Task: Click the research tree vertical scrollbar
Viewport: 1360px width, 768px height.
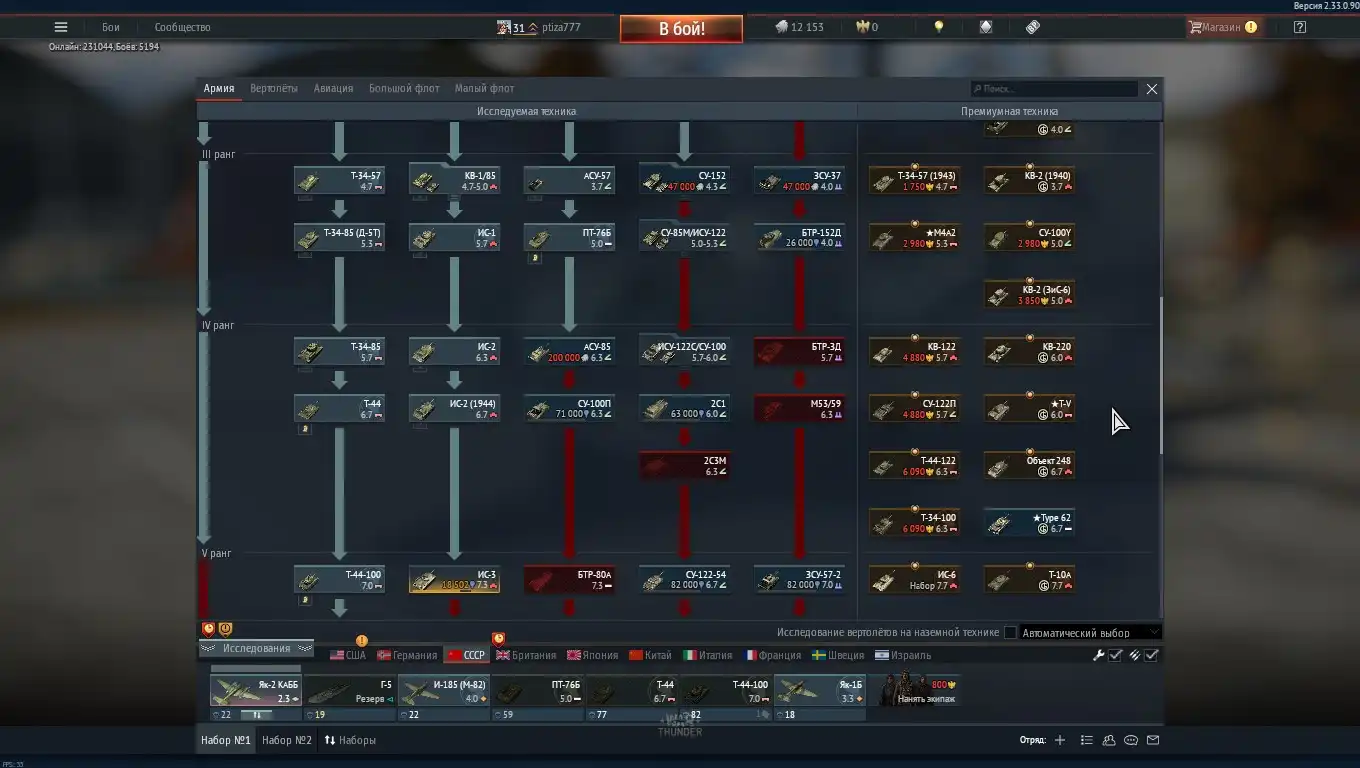Action: pos(1160,375)
